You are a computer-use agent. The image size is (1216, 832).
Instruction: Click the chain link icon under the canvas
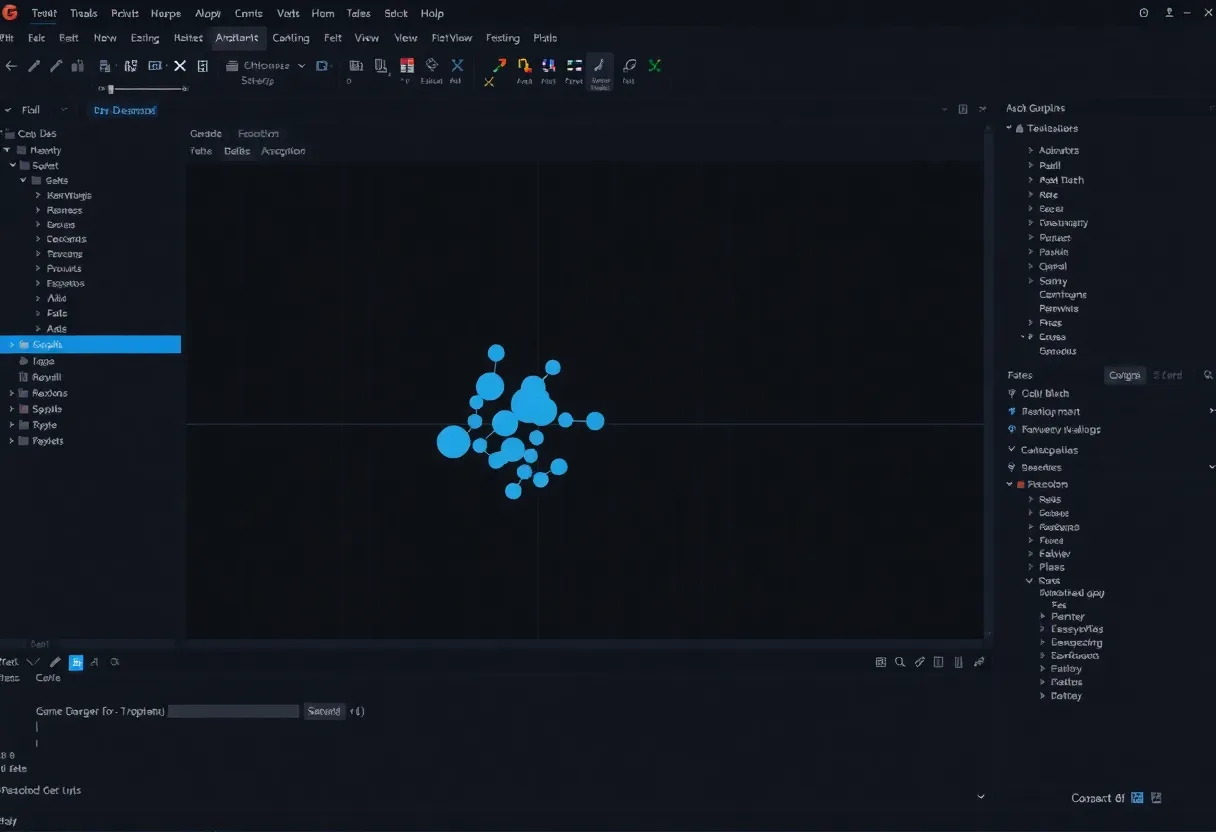tap(920, 661)
